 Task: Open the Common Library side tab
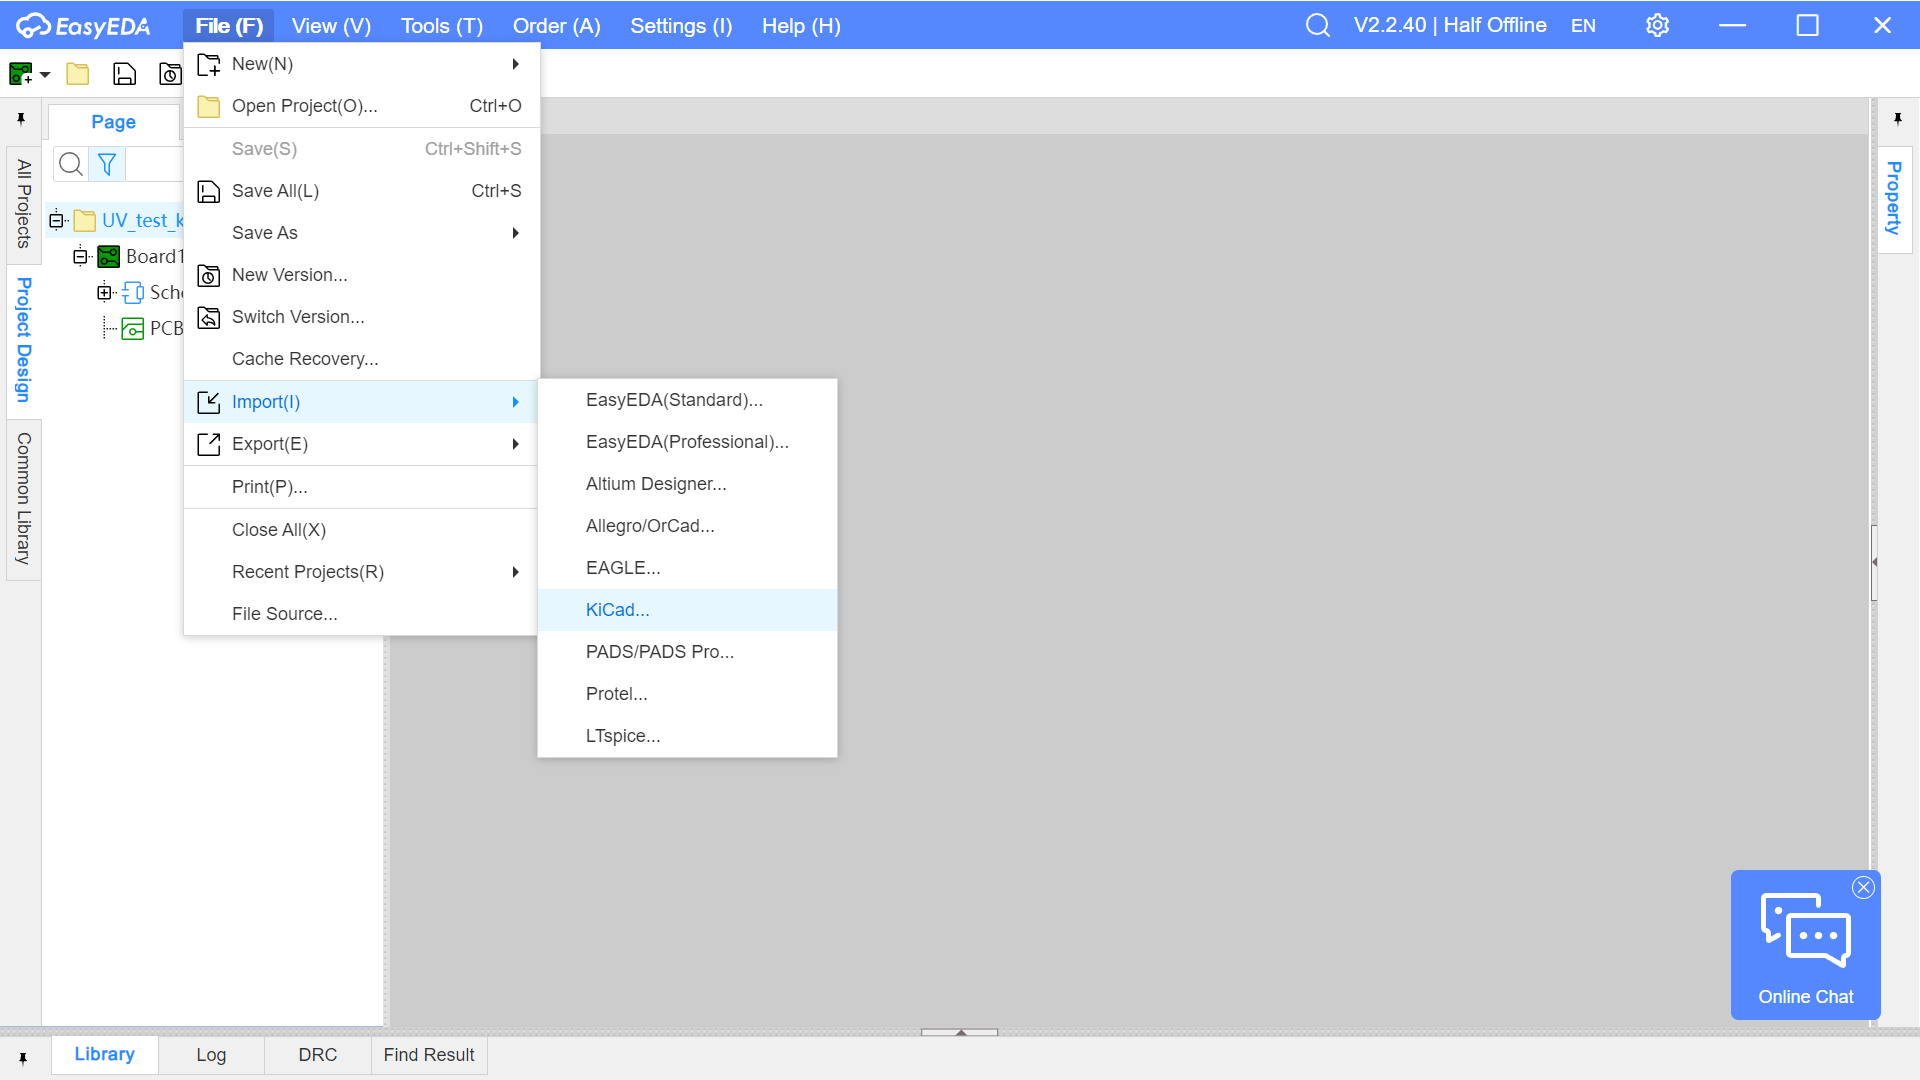(x=24, y=498)
